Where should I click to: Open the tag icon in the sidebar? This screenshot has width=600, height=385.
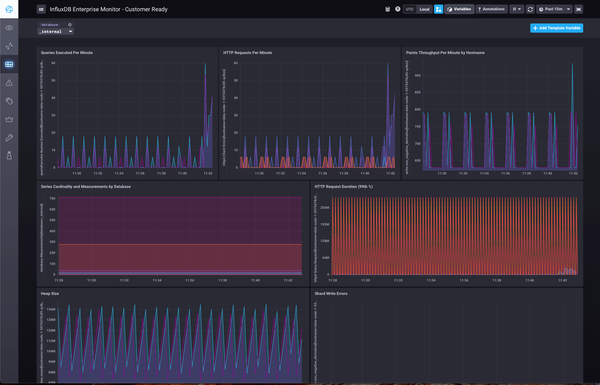pos(9,101)
